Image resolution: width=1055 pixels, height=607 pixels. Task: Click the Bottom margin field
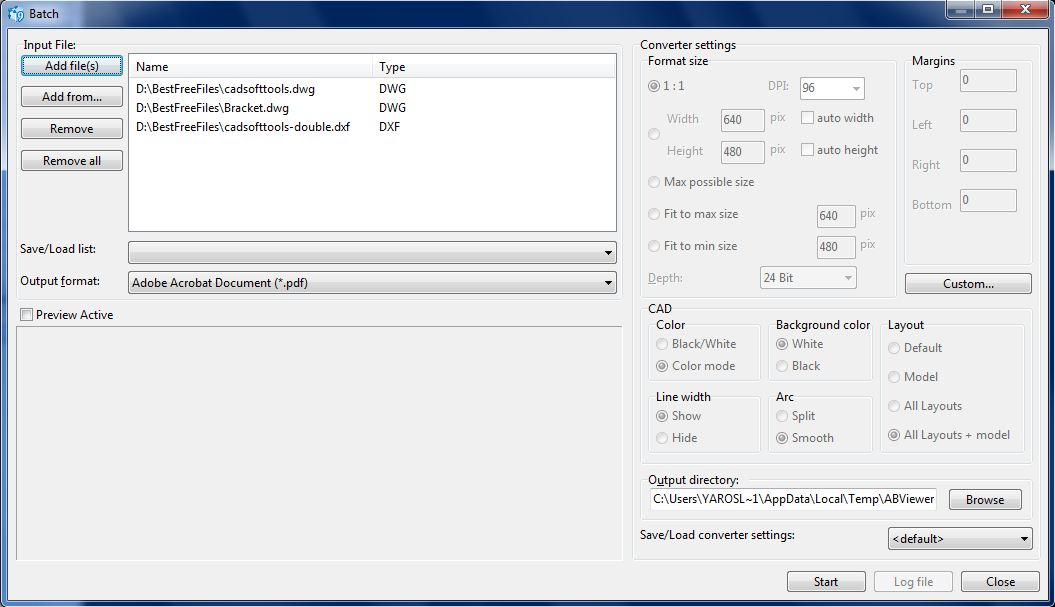[988, 200]
